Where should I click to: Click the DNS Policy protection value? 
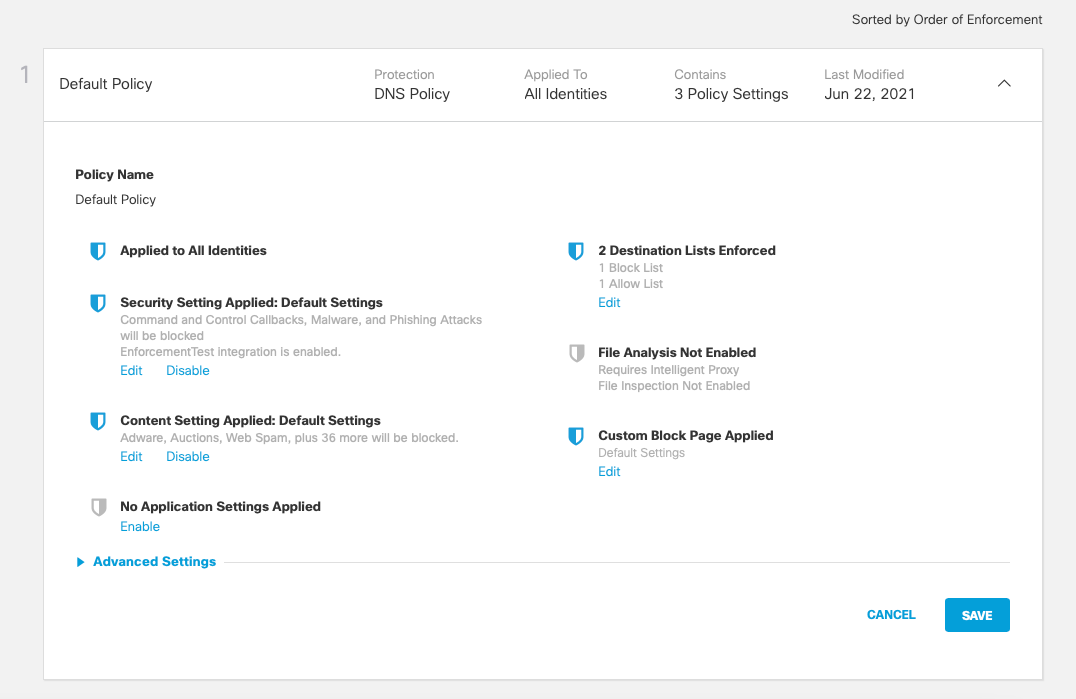coord(412,94)
